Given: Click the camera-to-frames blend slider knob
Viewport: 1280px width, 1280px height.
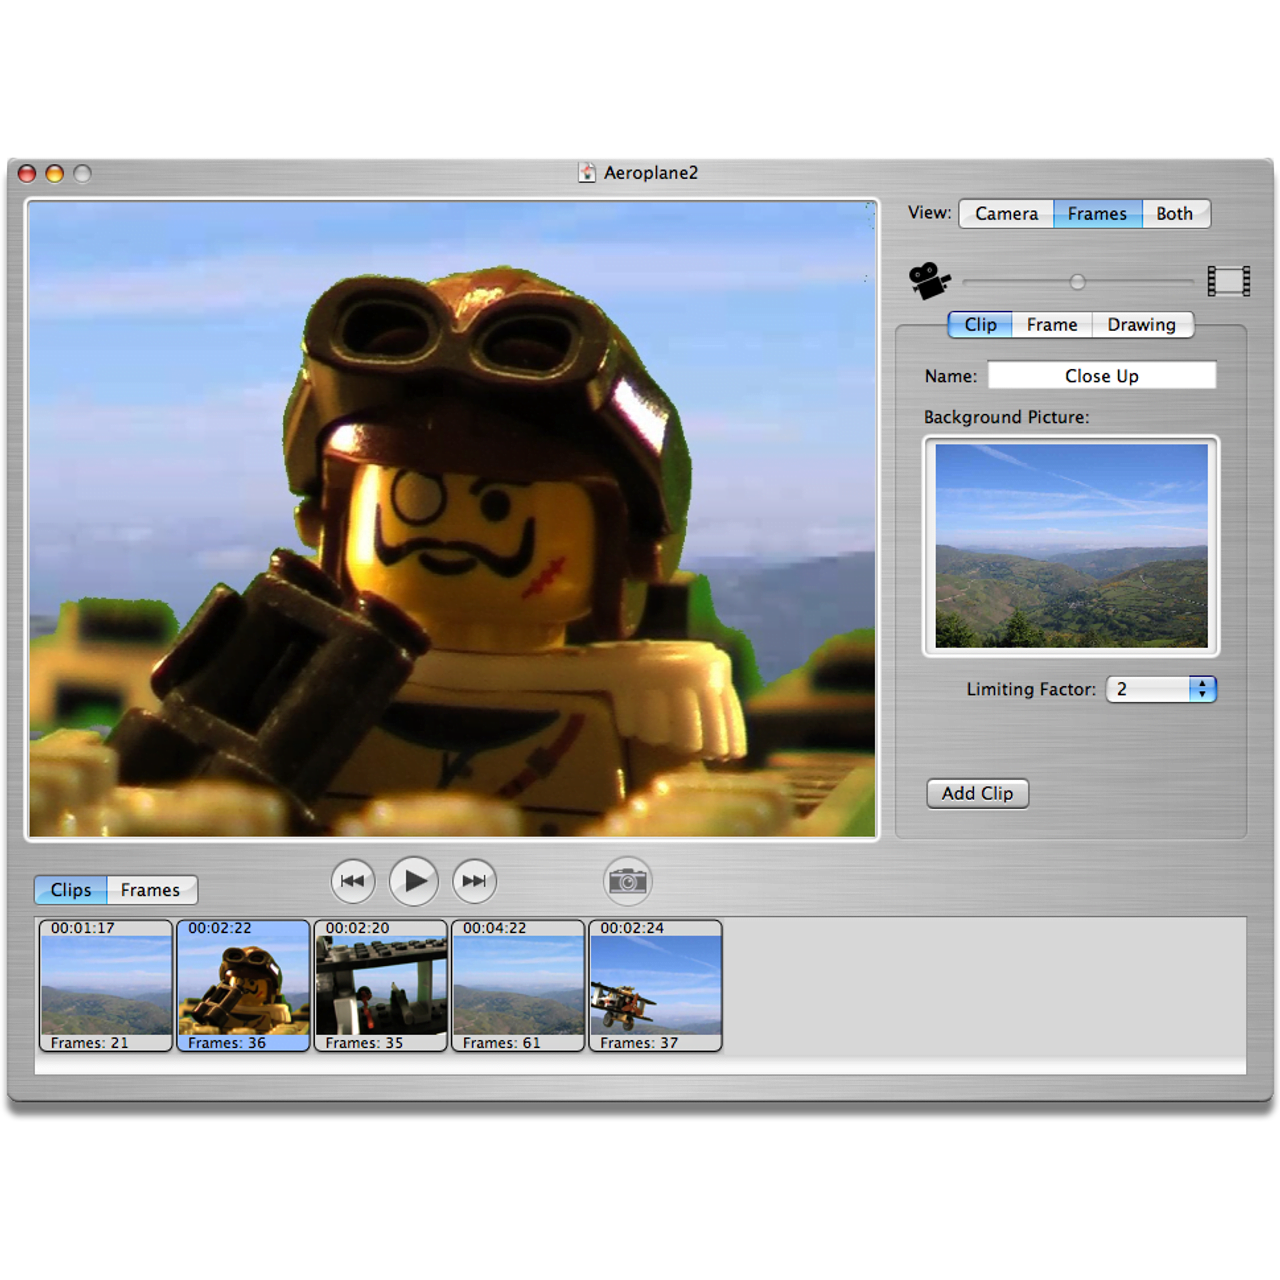Looking at the screenshot, I should point(1077,282).
